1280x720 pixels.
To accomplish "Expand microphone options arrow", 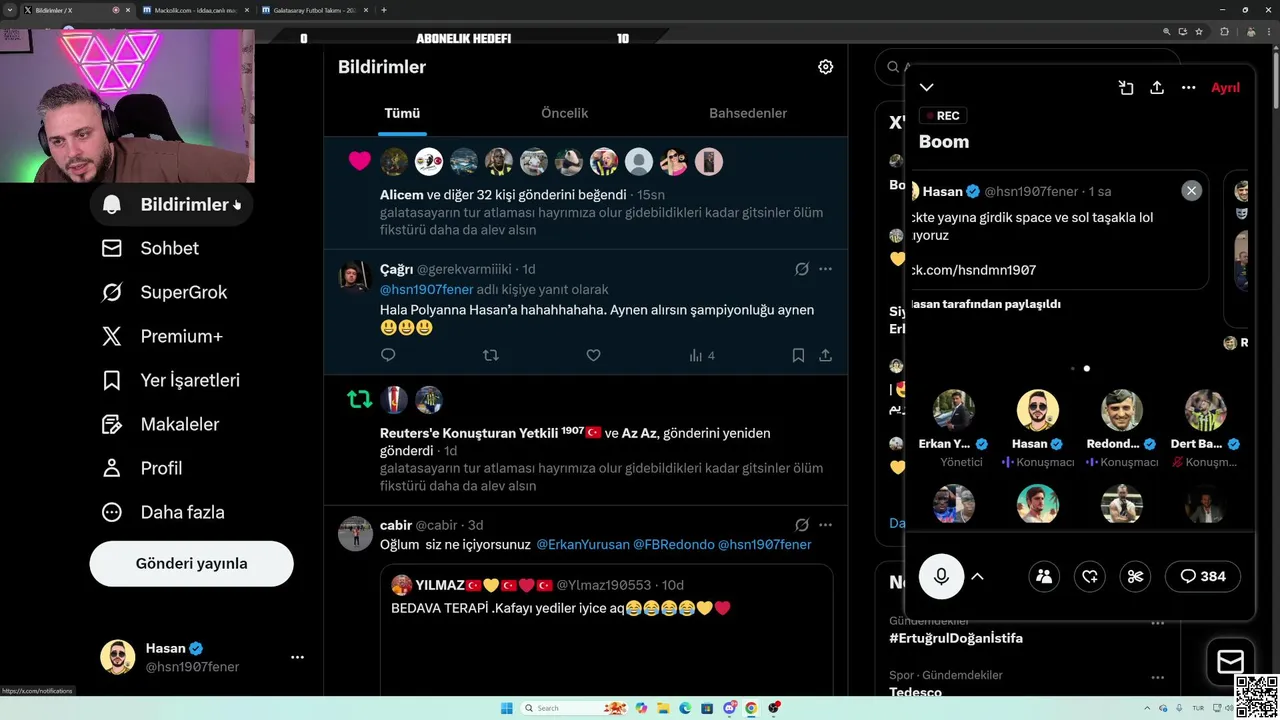I will tap(978, 576).
